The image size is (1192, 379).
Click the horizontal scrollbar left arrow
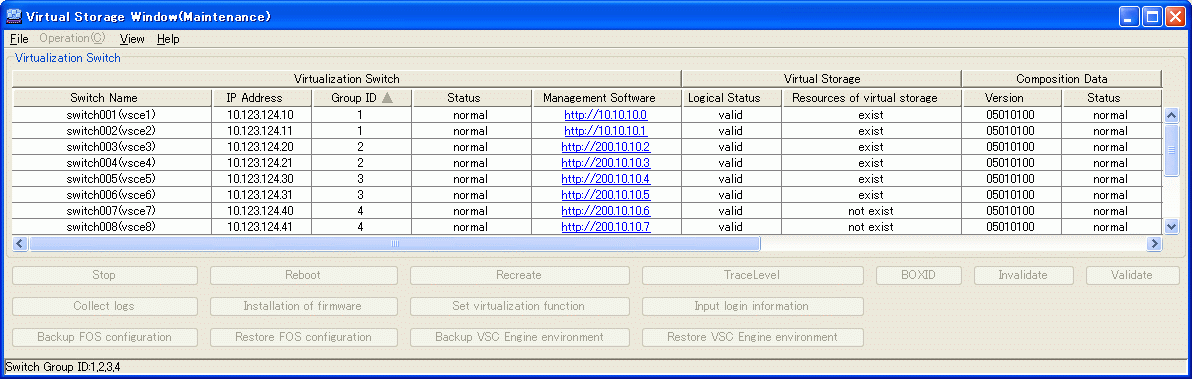[x=21, y=243]
